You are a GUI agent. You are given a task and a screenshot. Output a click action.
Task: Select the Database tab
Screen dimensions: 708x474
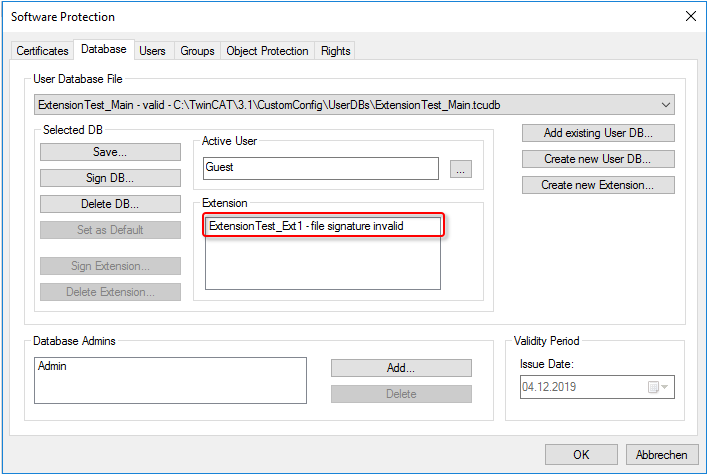(103, 49)
